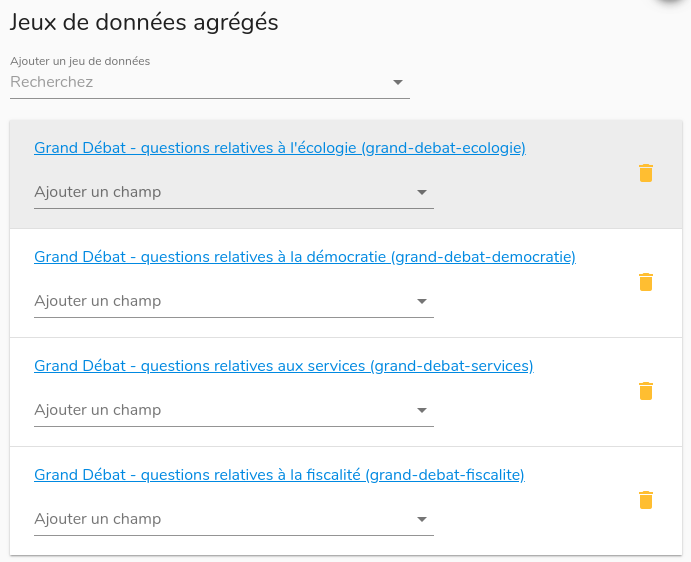Image resolution: width=691 pixels, height=562 pixels.
Task: Visit the Grand Débat fiscalité dataset link
Action: click(x=280, y=475)
